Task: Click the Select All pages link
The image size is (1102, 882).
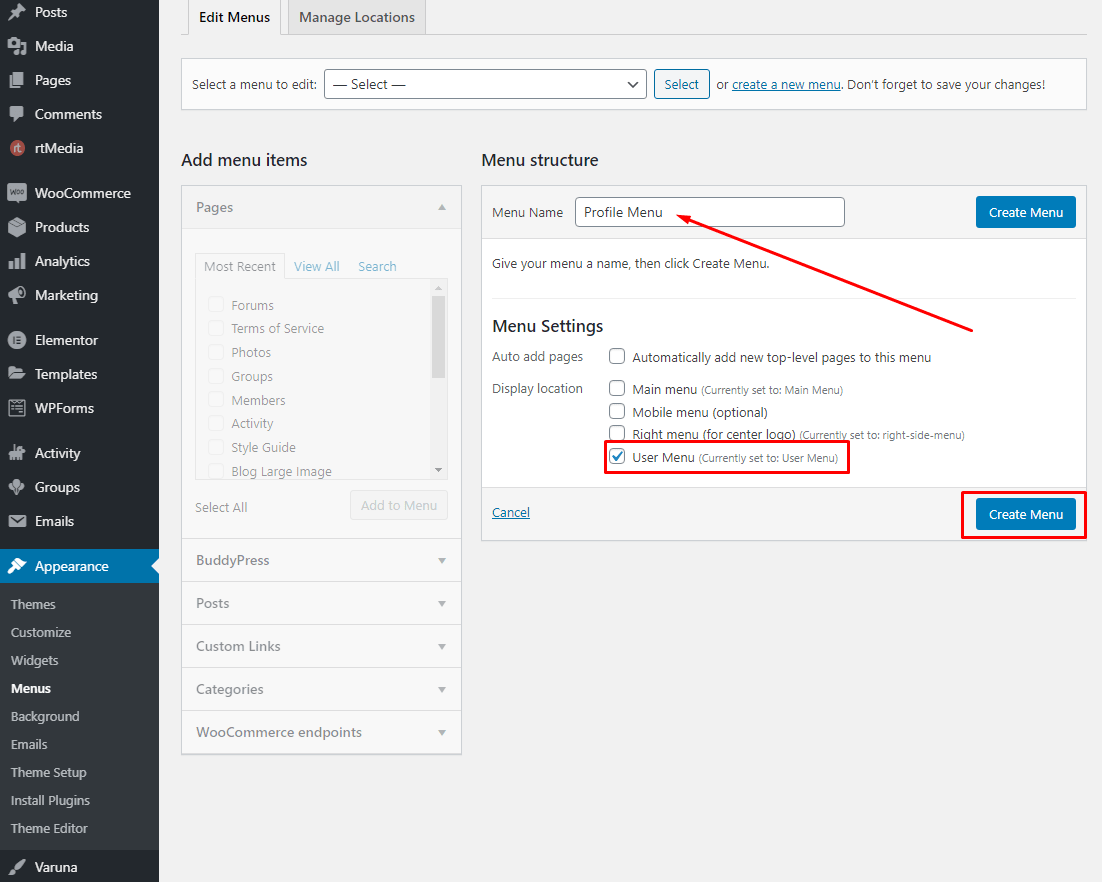Action: tap(221, 507)
